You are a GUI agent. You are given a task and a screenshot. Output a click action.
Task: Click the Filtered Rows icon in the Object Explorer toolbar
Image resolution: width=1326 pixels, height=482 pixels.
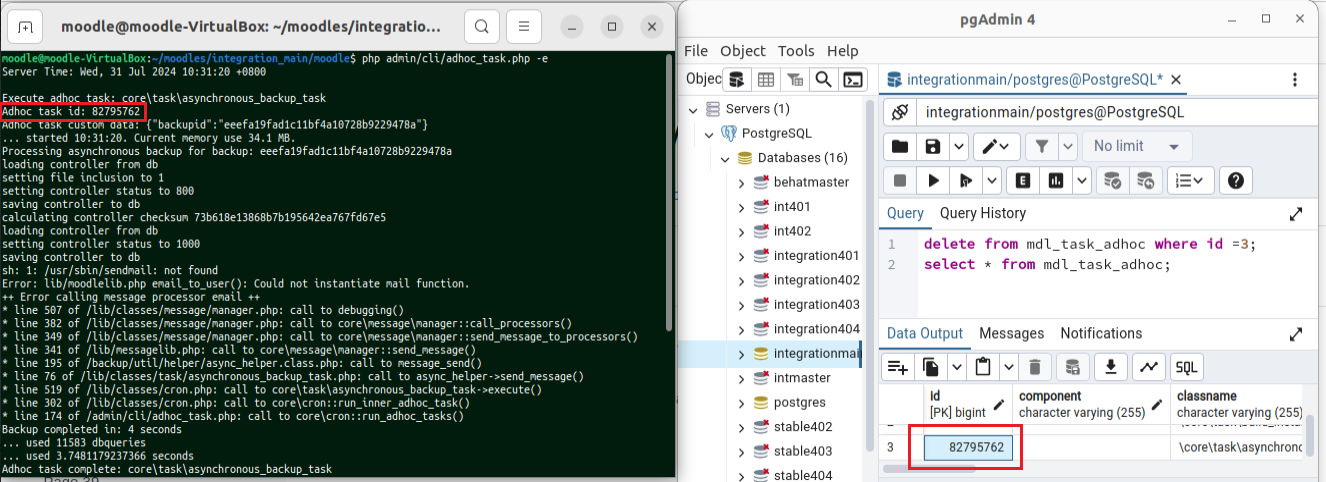pos(795,79)
